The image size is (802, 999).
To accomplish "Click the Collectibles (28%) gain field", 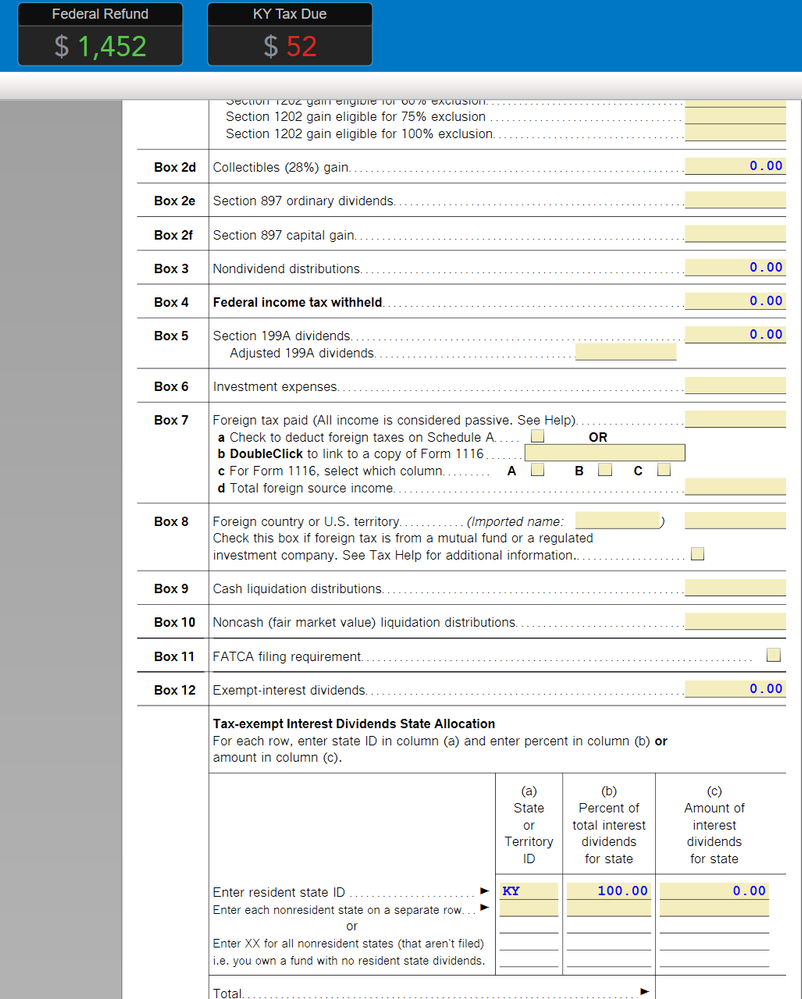I will [734, 166].
